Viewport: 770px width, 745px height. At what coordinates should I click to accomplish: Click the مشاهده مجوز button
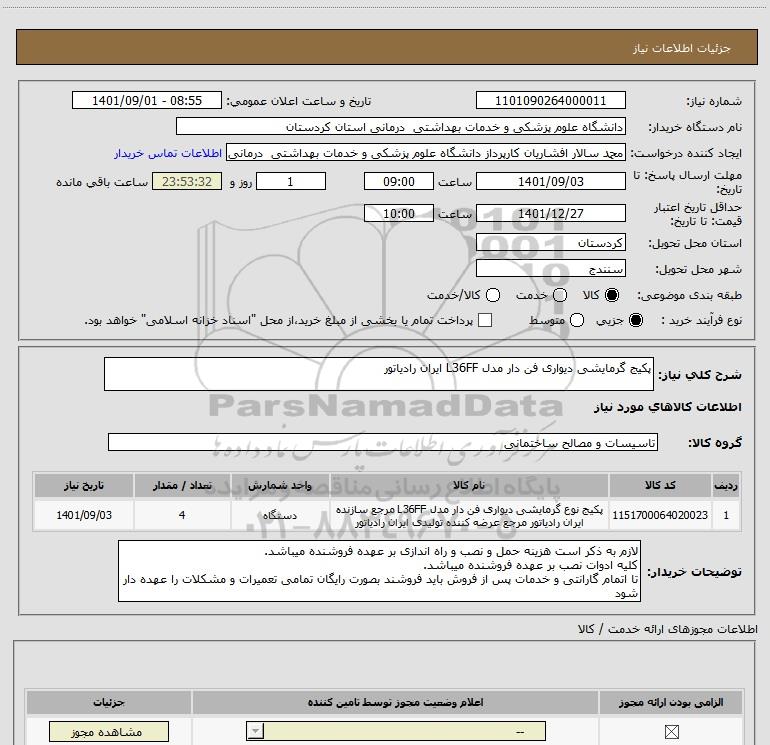pyautogui.click(x=109, y=732)
